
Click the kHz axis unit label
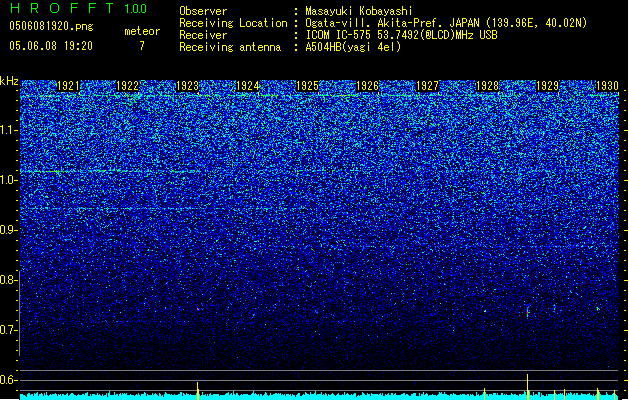(9, 81)
